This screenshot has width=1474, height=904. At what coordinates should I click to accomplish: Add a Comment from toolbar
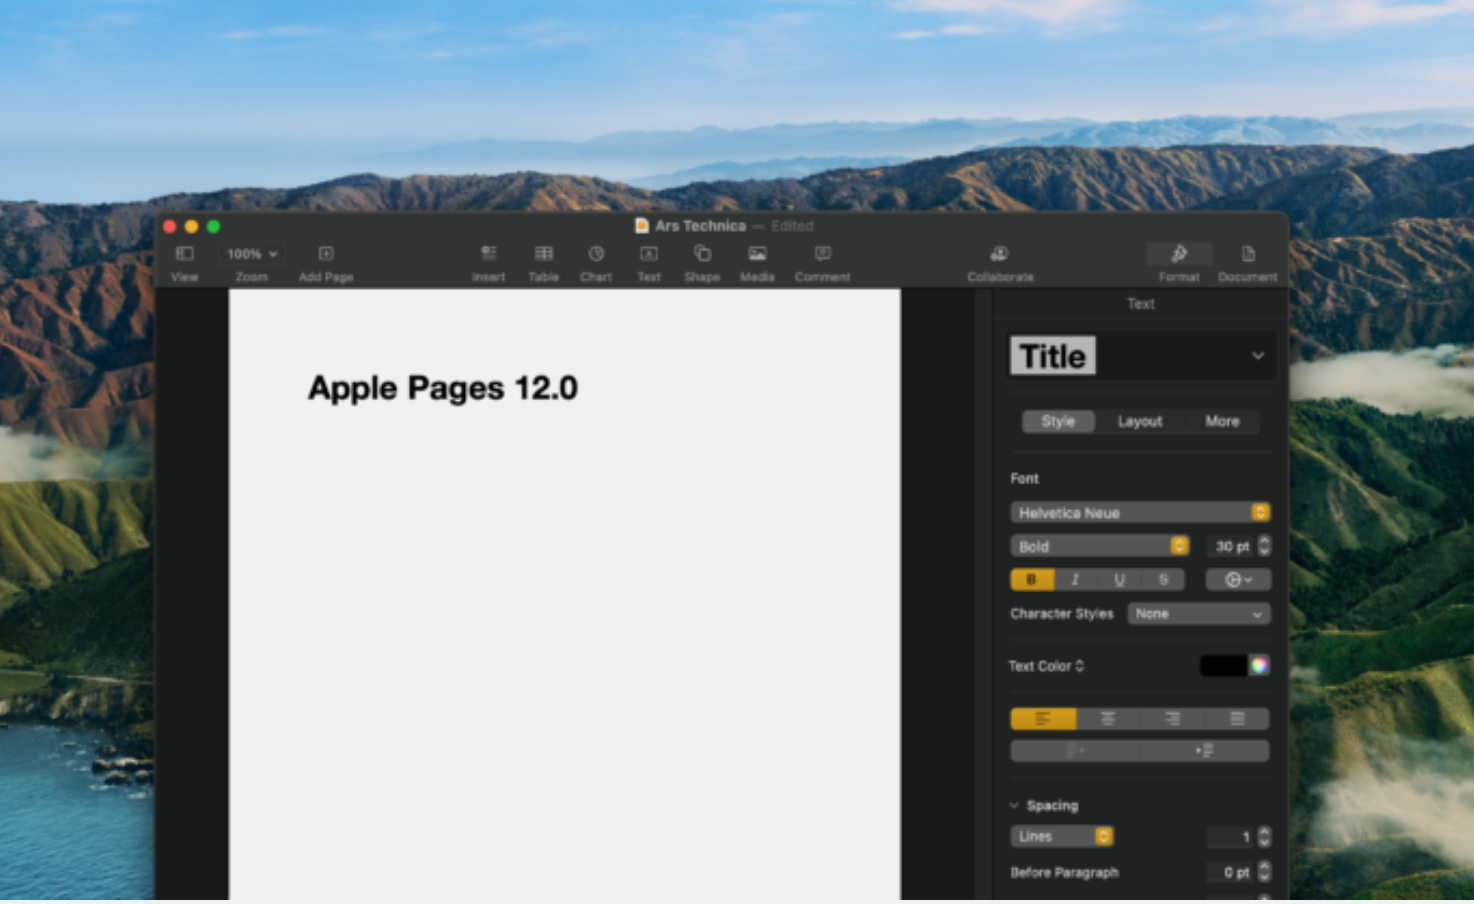822,254
